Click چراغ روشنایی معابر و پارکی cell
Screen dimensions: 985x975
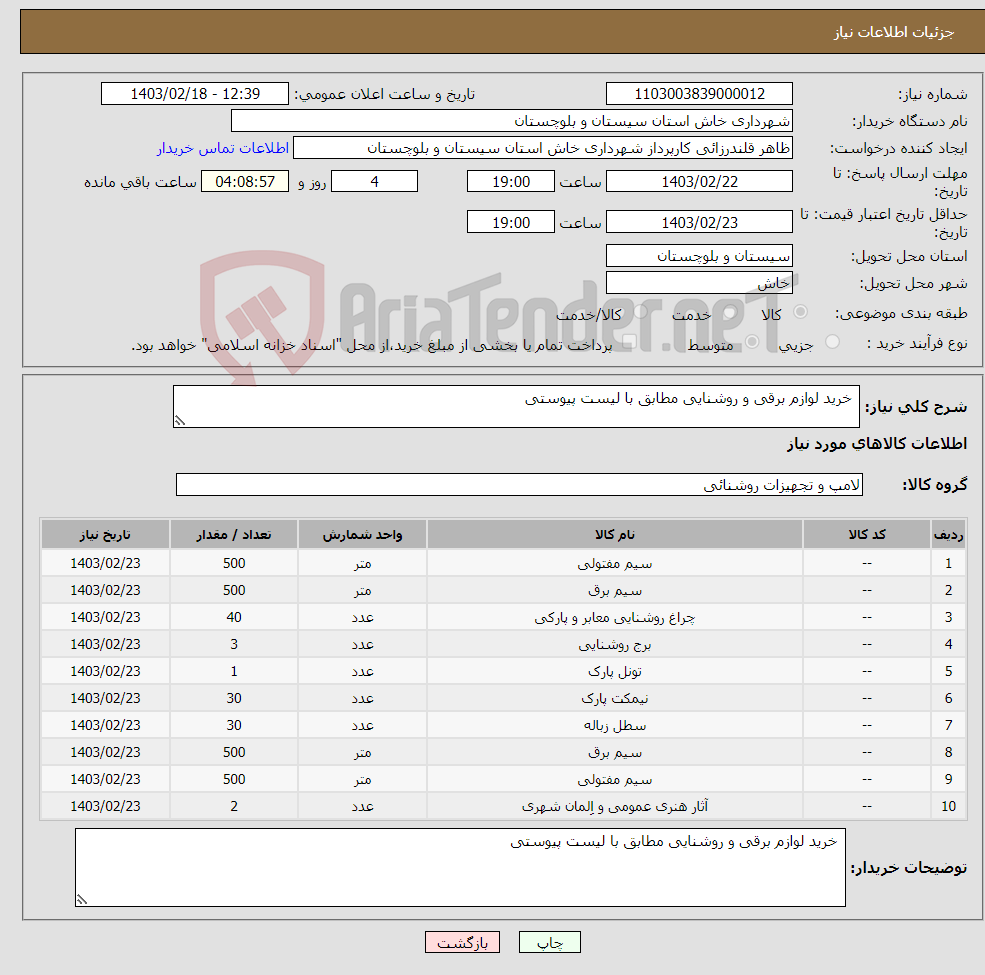(x=615, y=618)
